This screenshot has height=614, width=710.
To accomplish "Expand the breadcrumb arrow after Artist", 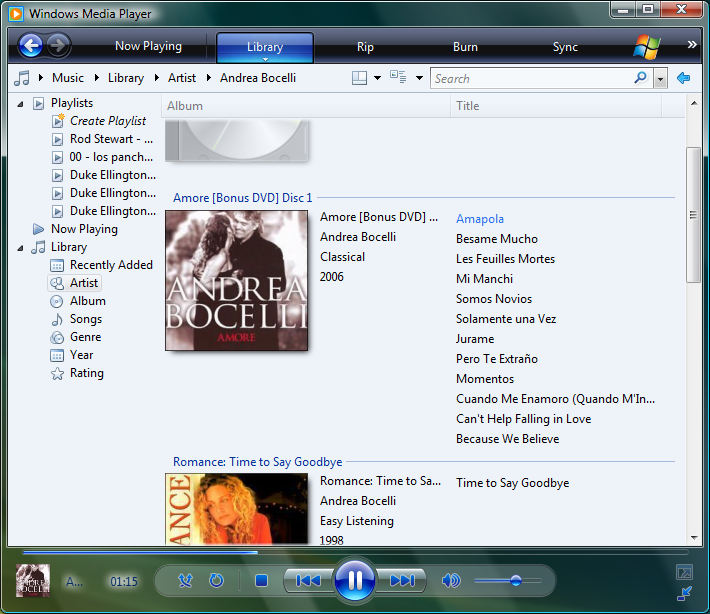I will coord(209,78).
